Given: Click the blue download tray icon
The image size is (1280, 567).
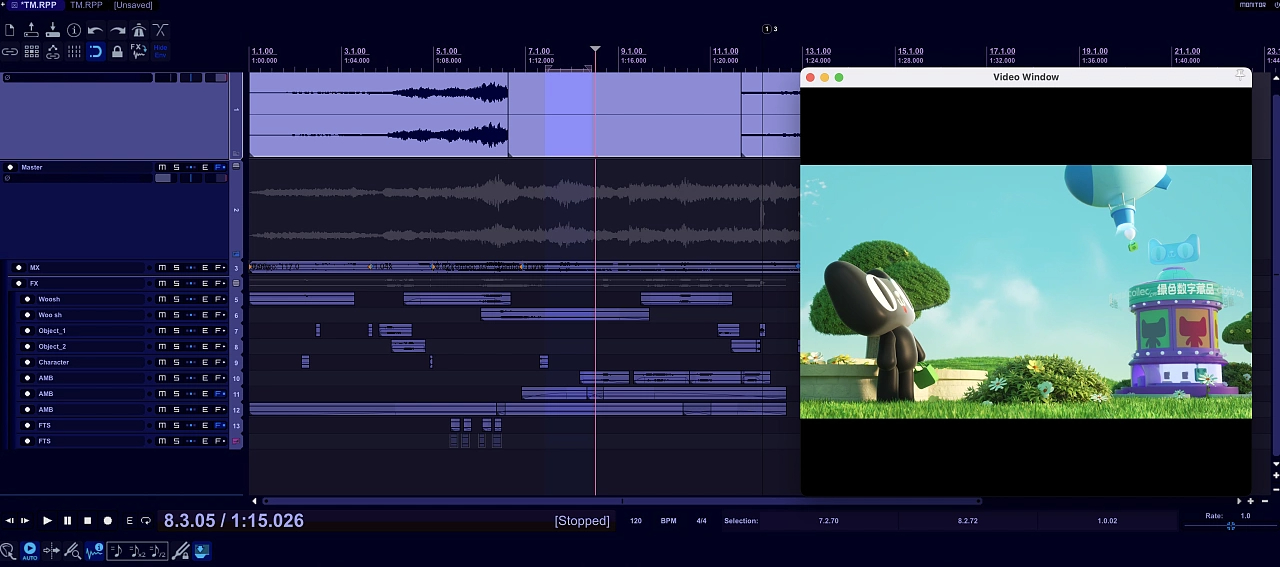Looking at the screenshot, I should tap(202, 550).
